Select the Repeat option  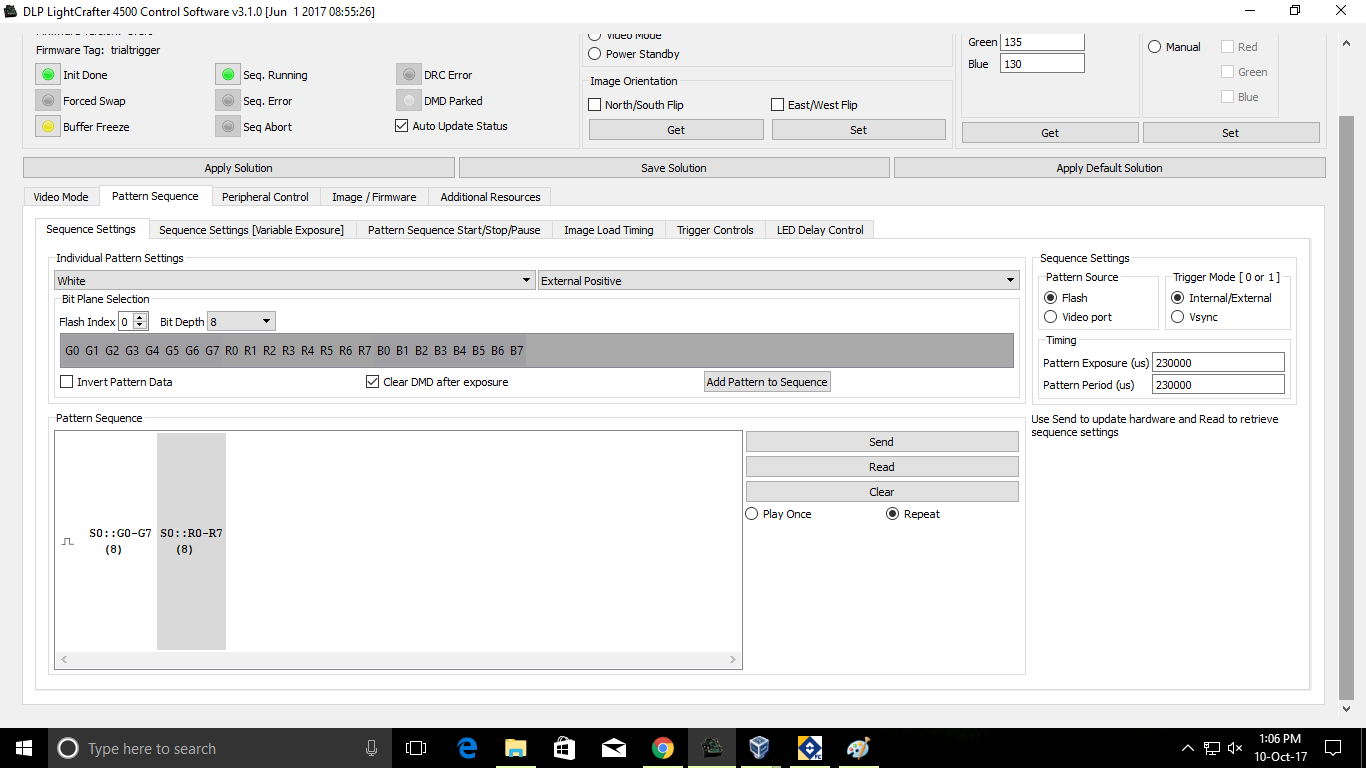tap(893, 514)
